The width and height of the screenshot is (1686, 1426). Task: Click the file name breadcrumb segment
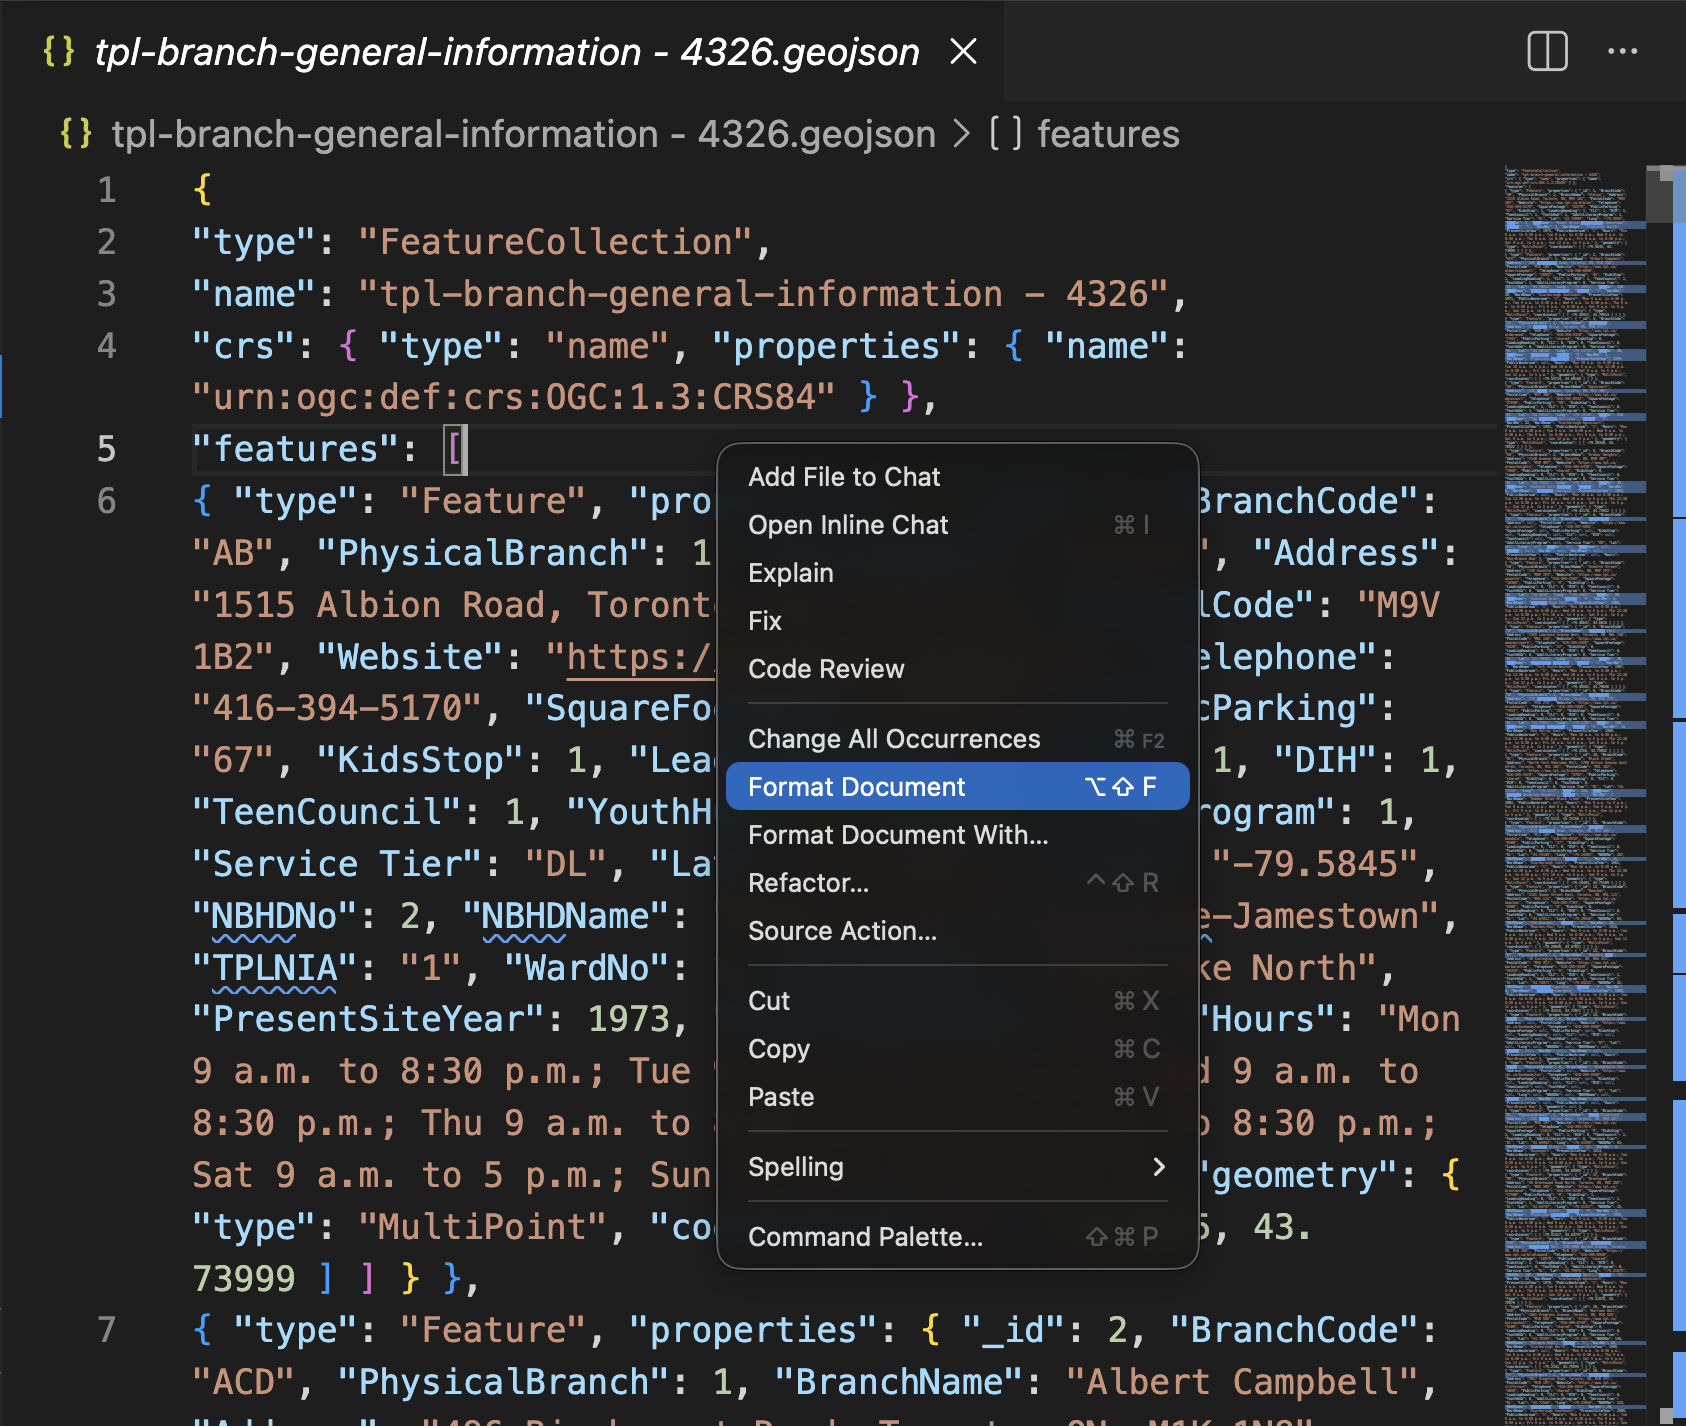point(523,133)
